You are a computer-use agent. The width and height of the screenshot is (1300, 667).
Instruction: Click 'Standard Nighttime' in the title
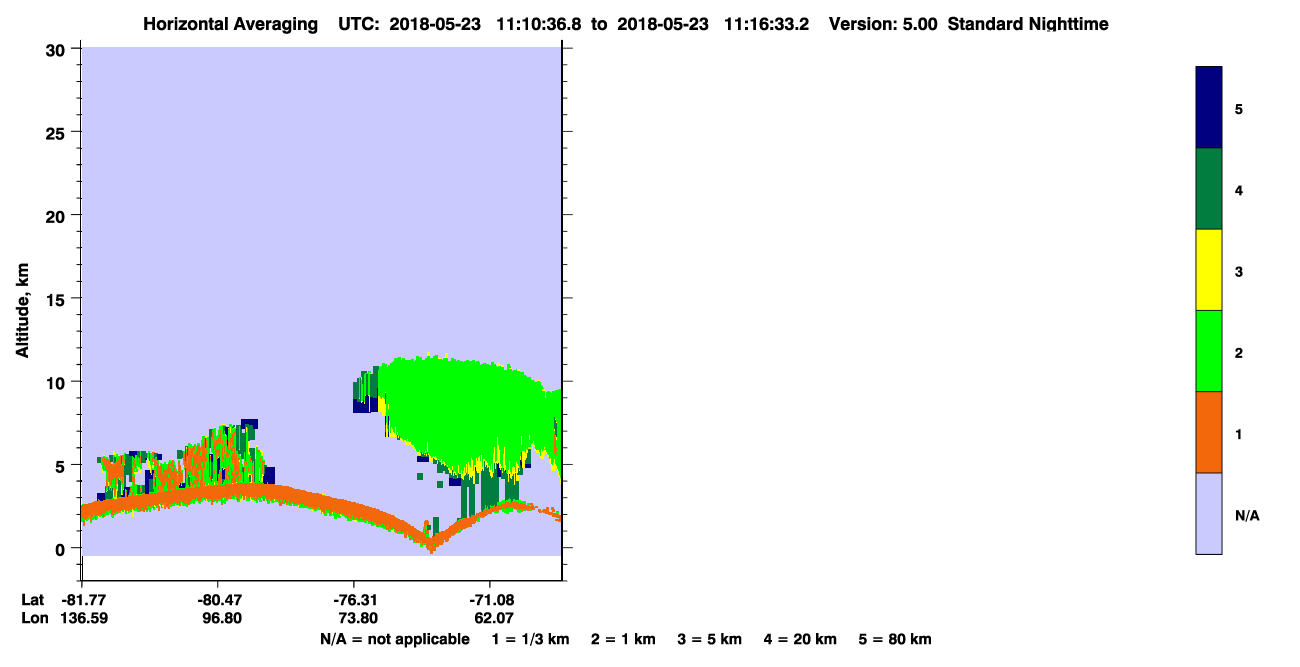pyautogui.click(x=1028, y=24)
